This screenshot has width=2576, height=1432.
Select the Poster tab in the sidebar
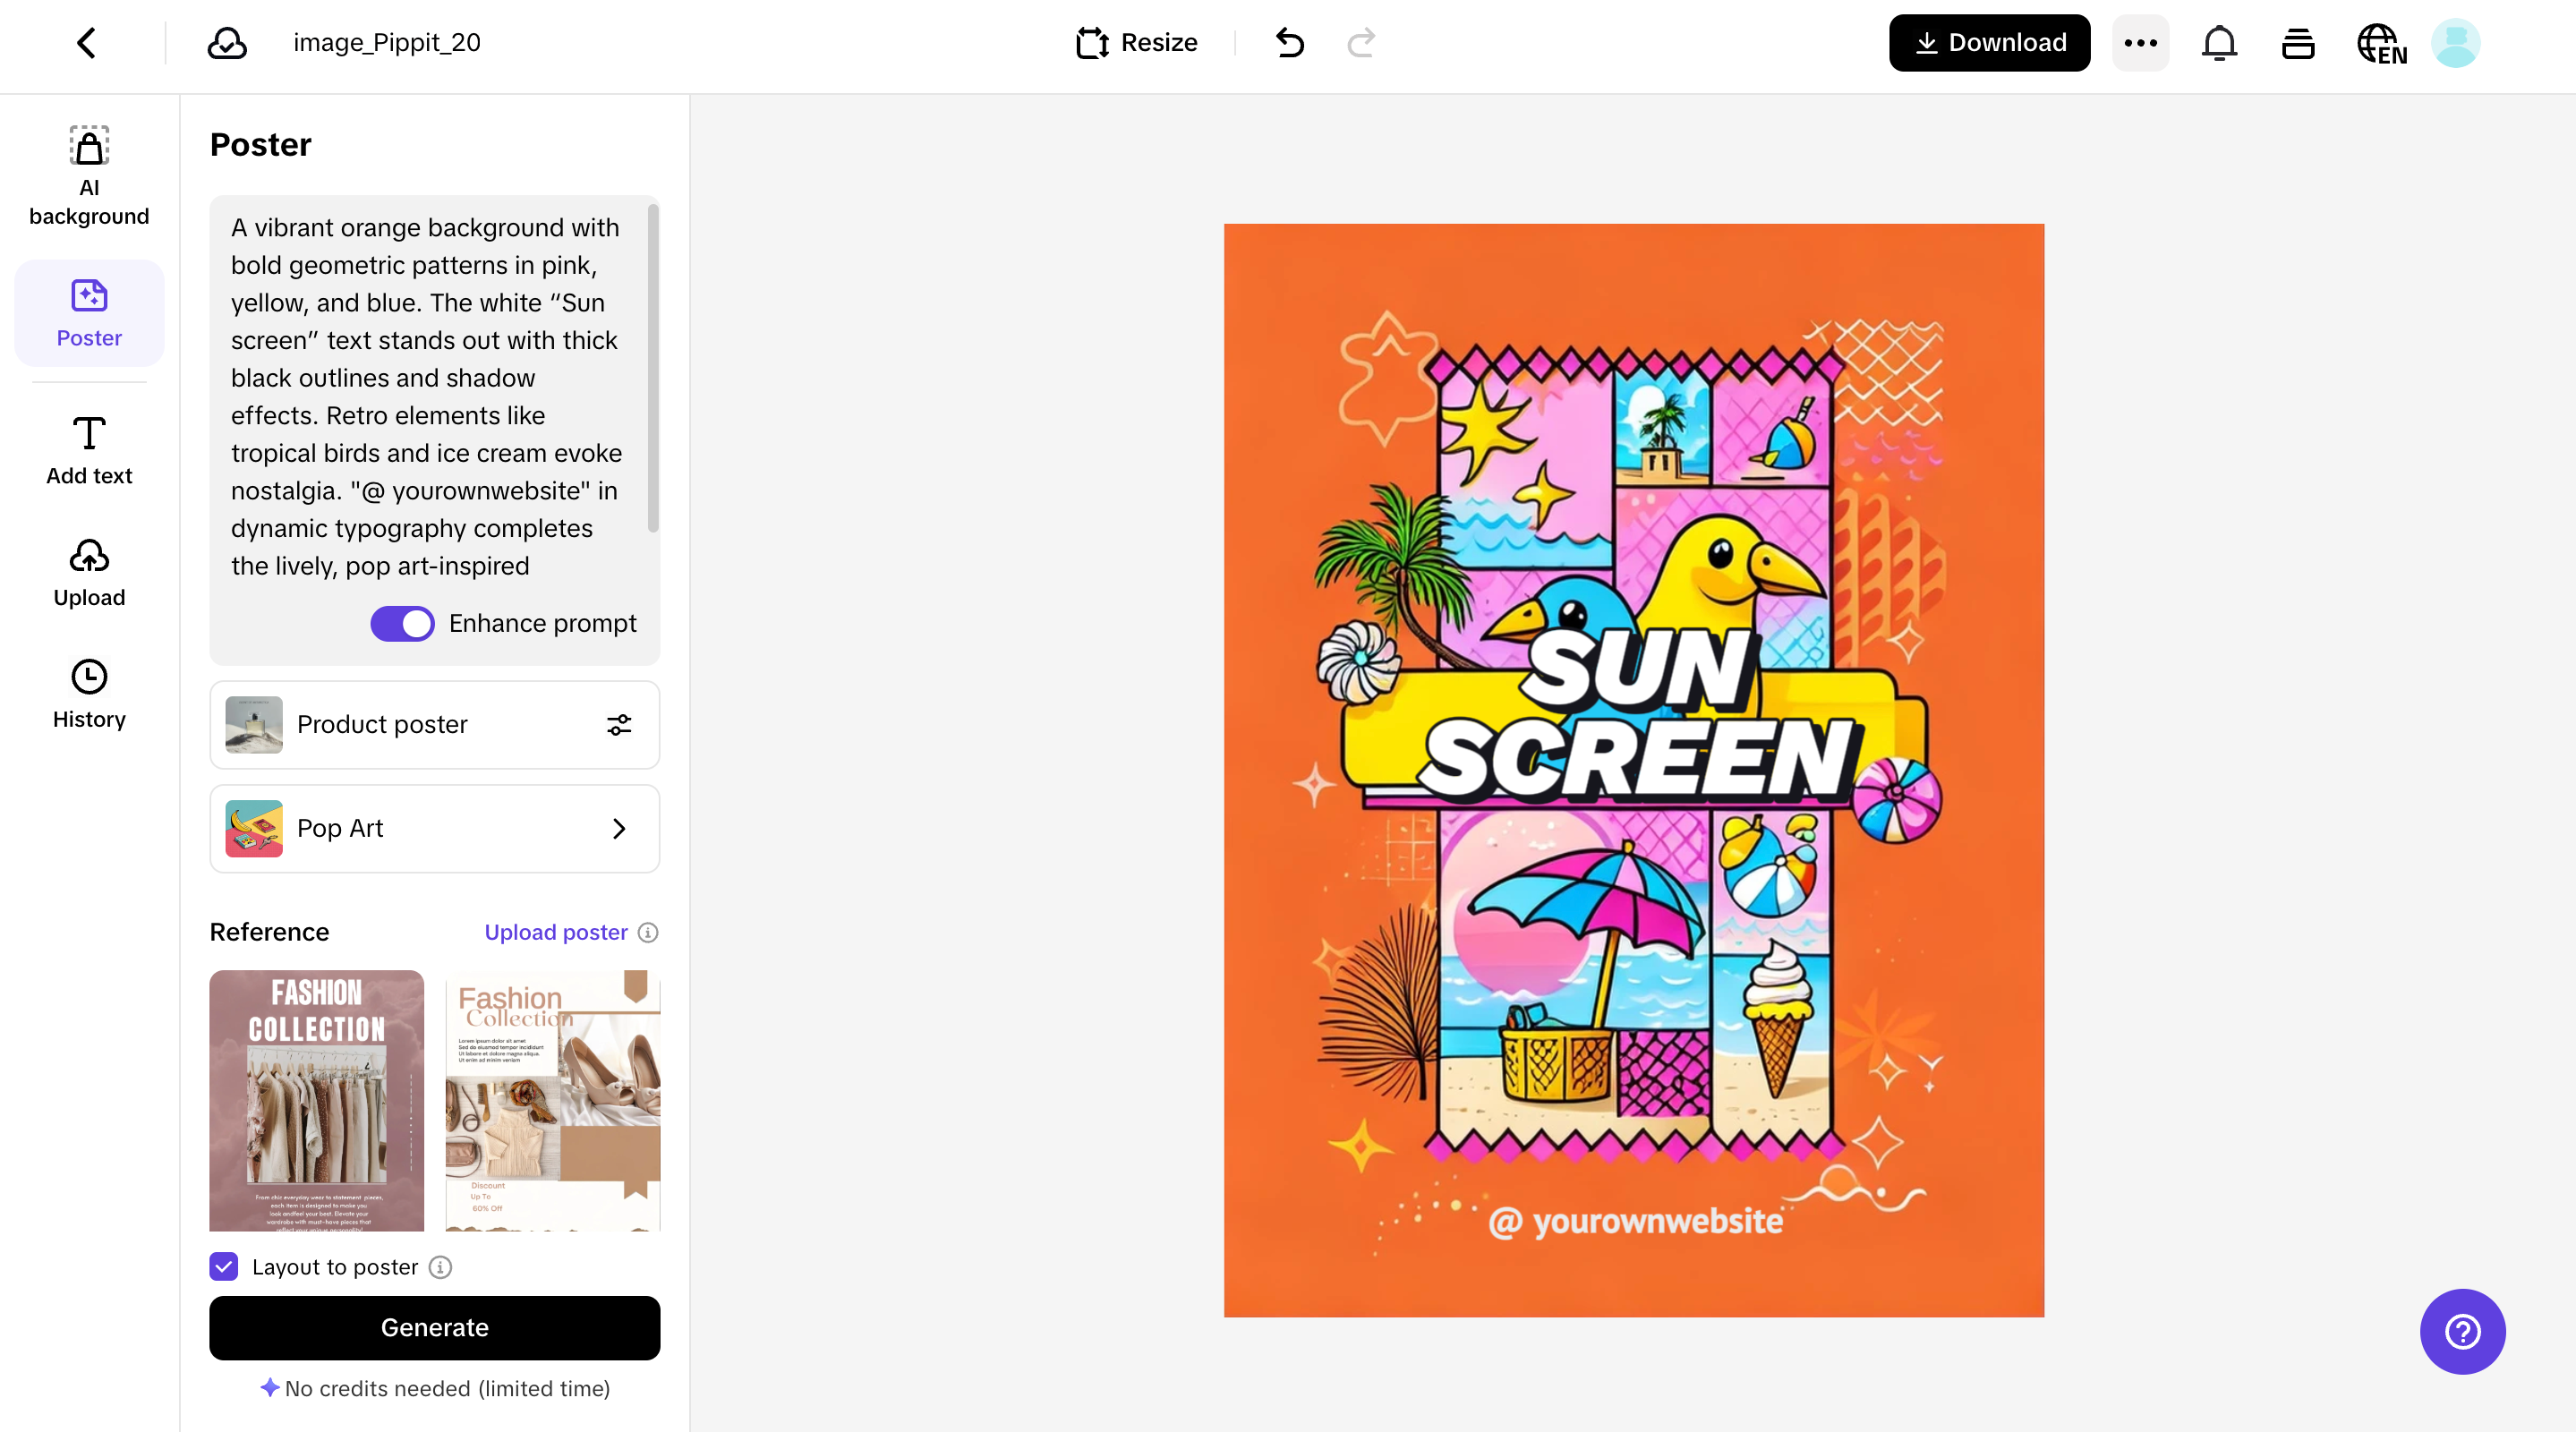(89, 313)
